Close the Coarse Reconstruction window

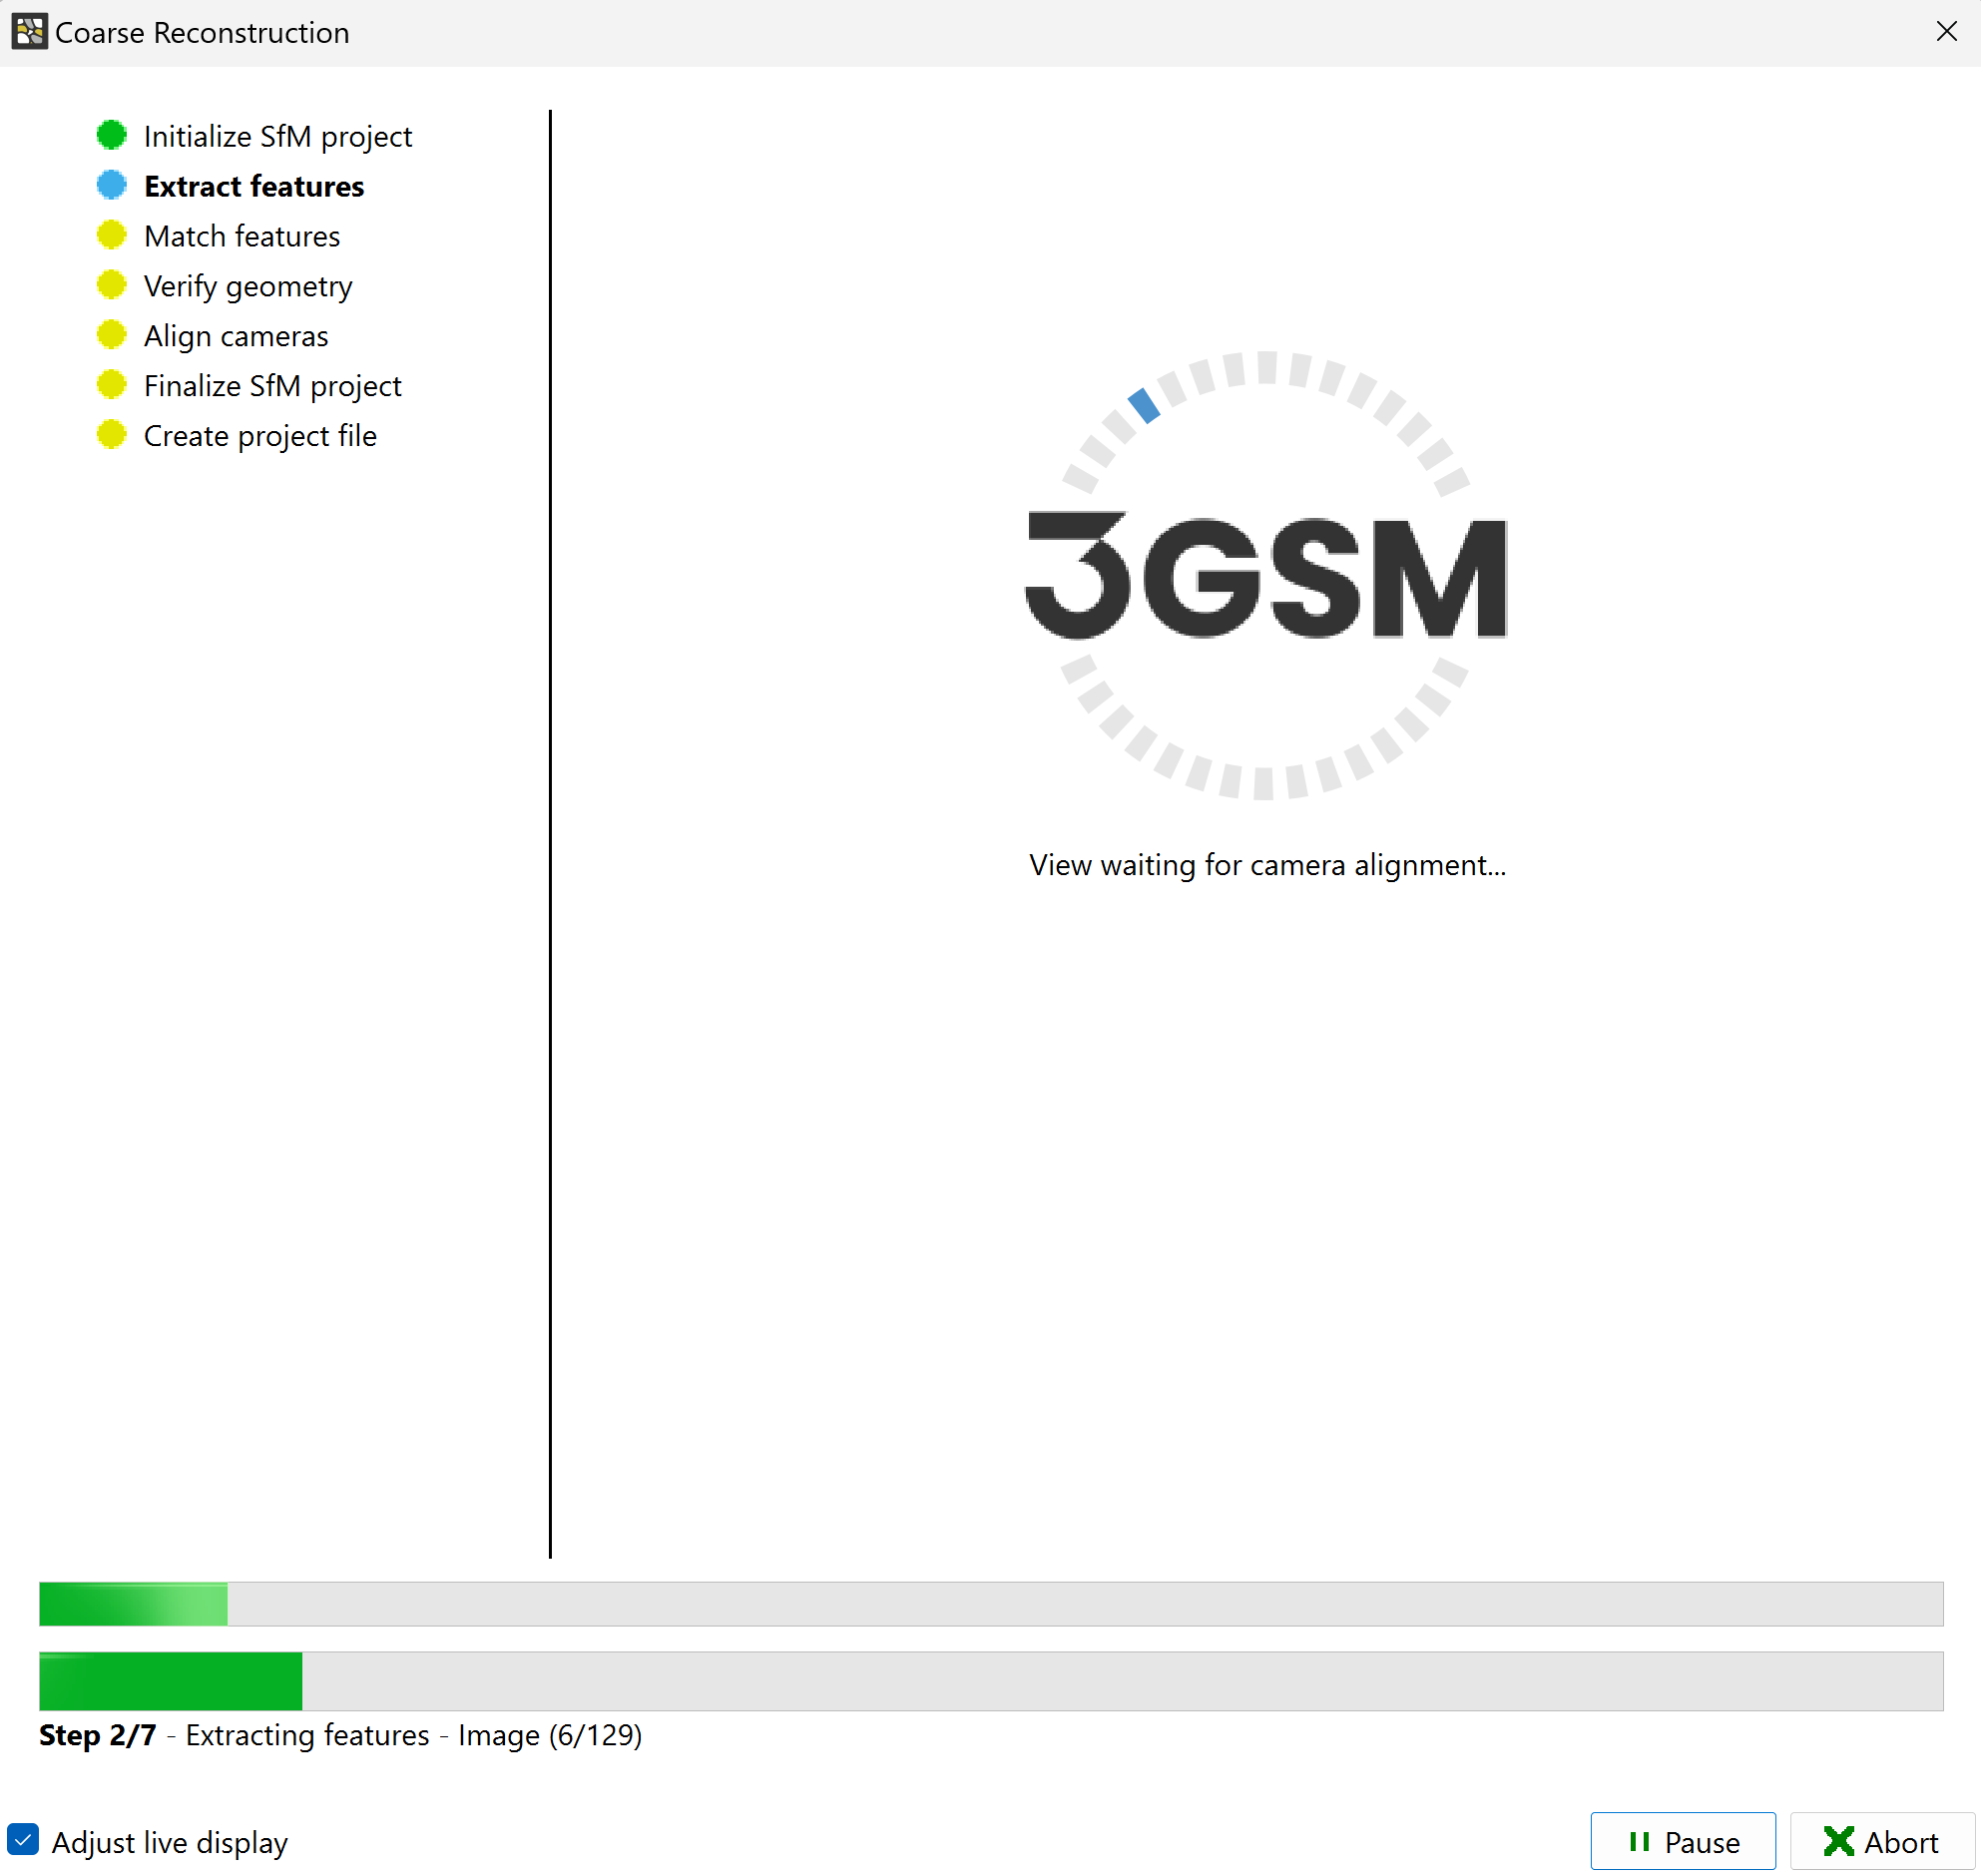[1946, 32]
